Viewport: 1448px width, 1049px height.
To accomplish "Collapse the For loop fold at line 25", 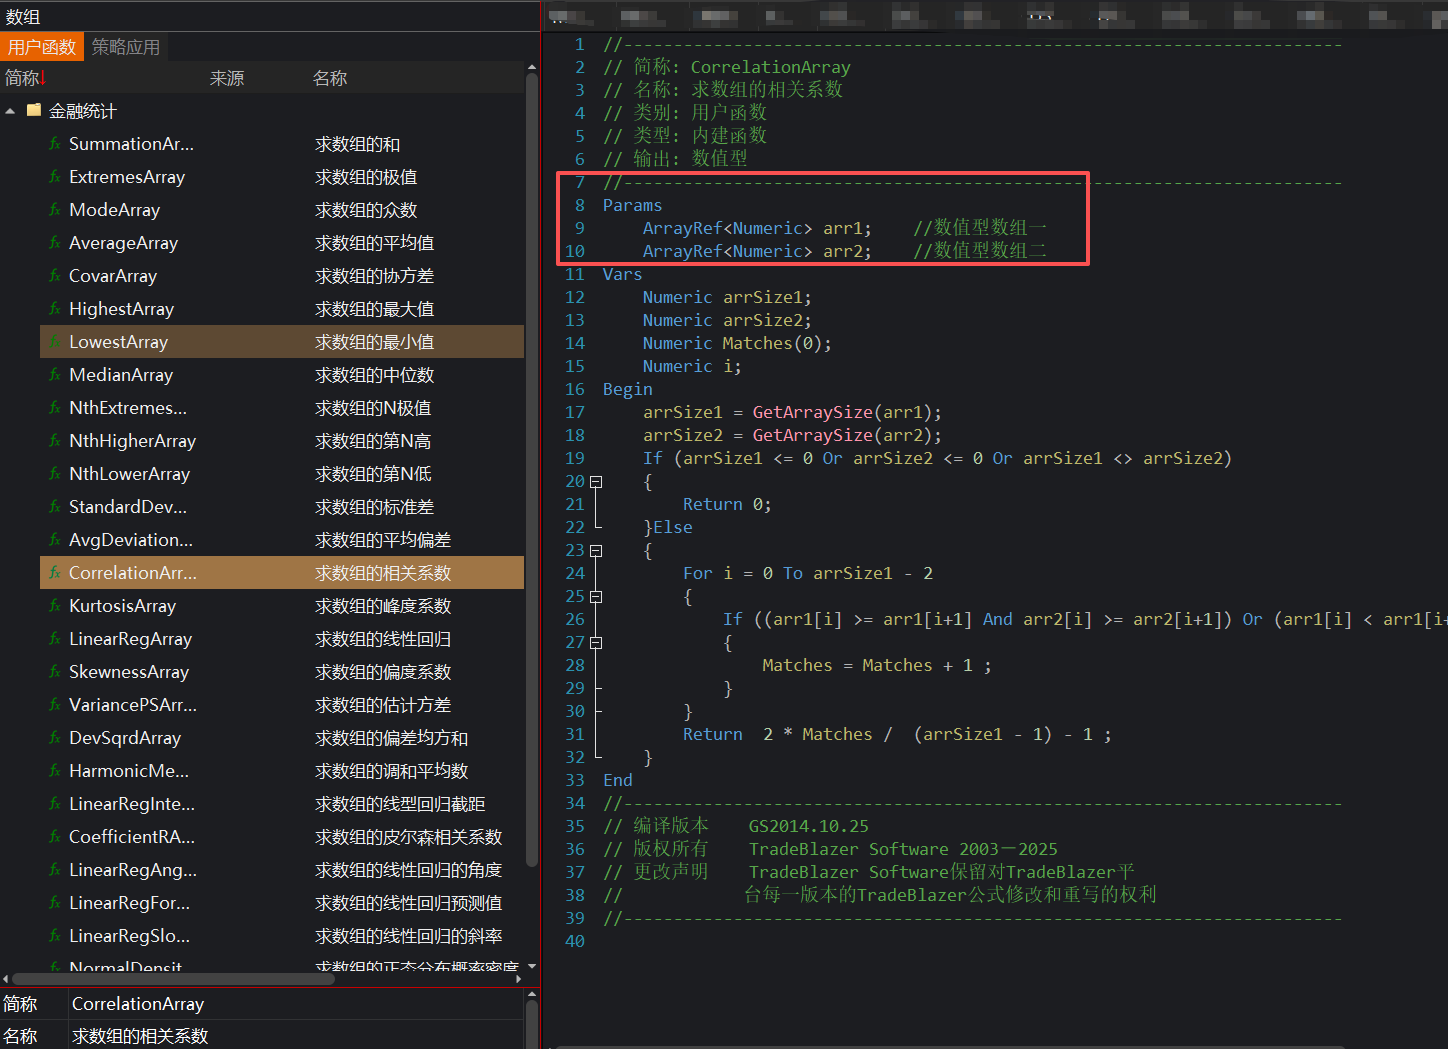I will (x=596, y=596).
